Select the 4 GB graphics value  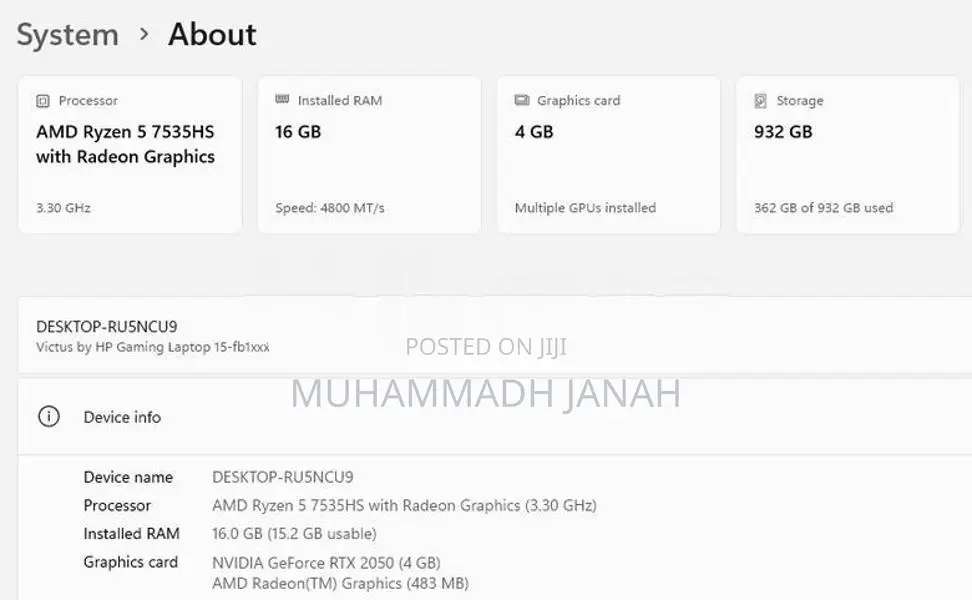pos(534,131)
